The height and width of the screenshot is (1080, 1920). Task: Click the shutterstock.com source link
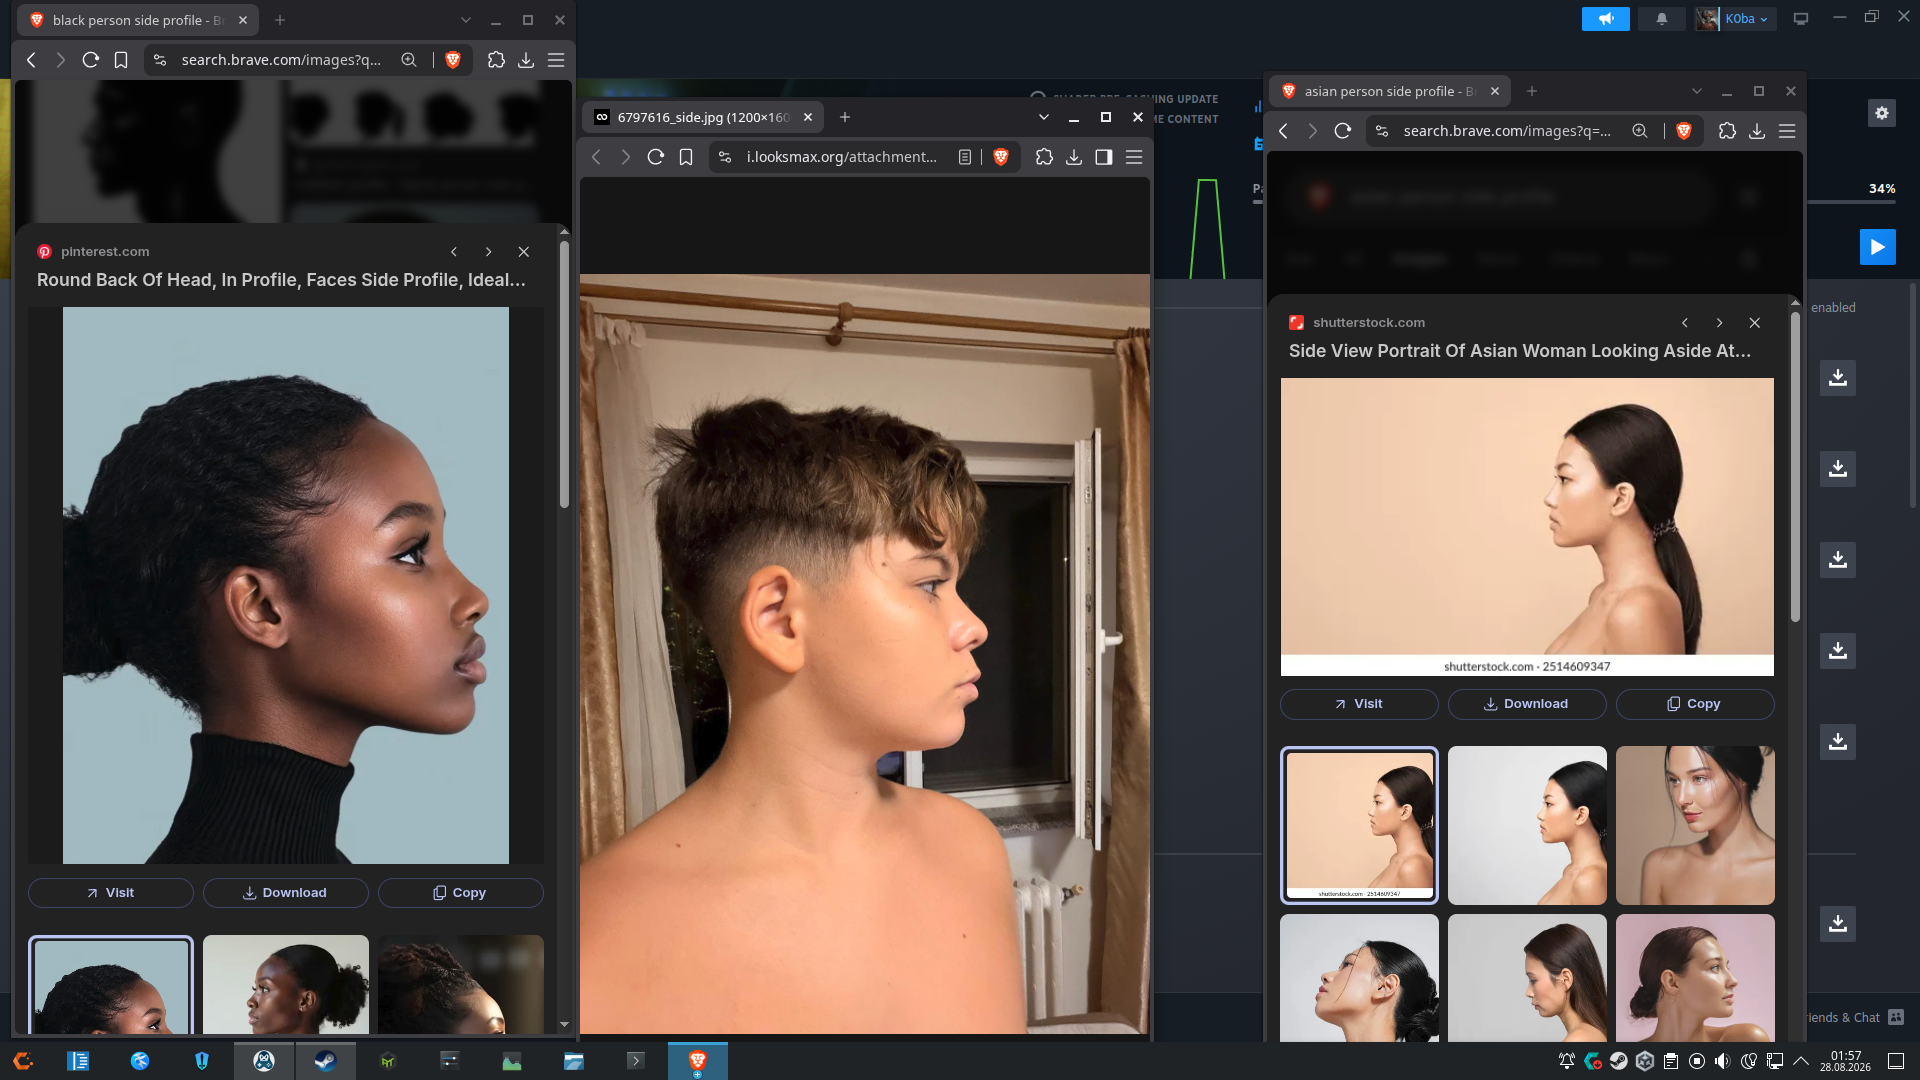[x=1369, y=323]
